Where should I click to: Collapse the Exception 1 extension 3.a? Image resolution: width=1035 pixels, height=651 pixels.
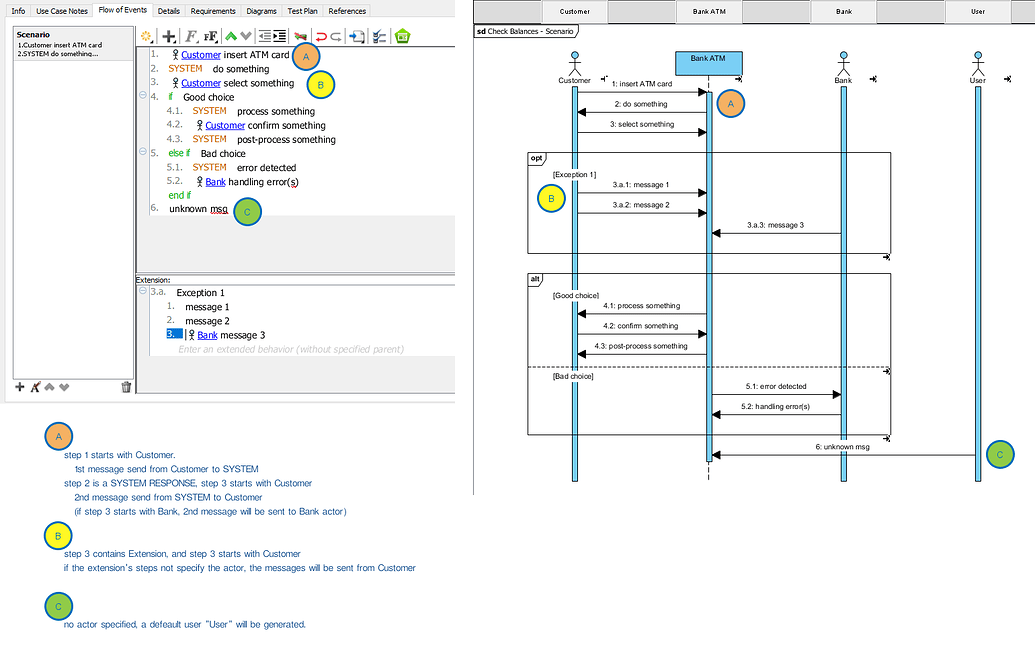(143, 293)
